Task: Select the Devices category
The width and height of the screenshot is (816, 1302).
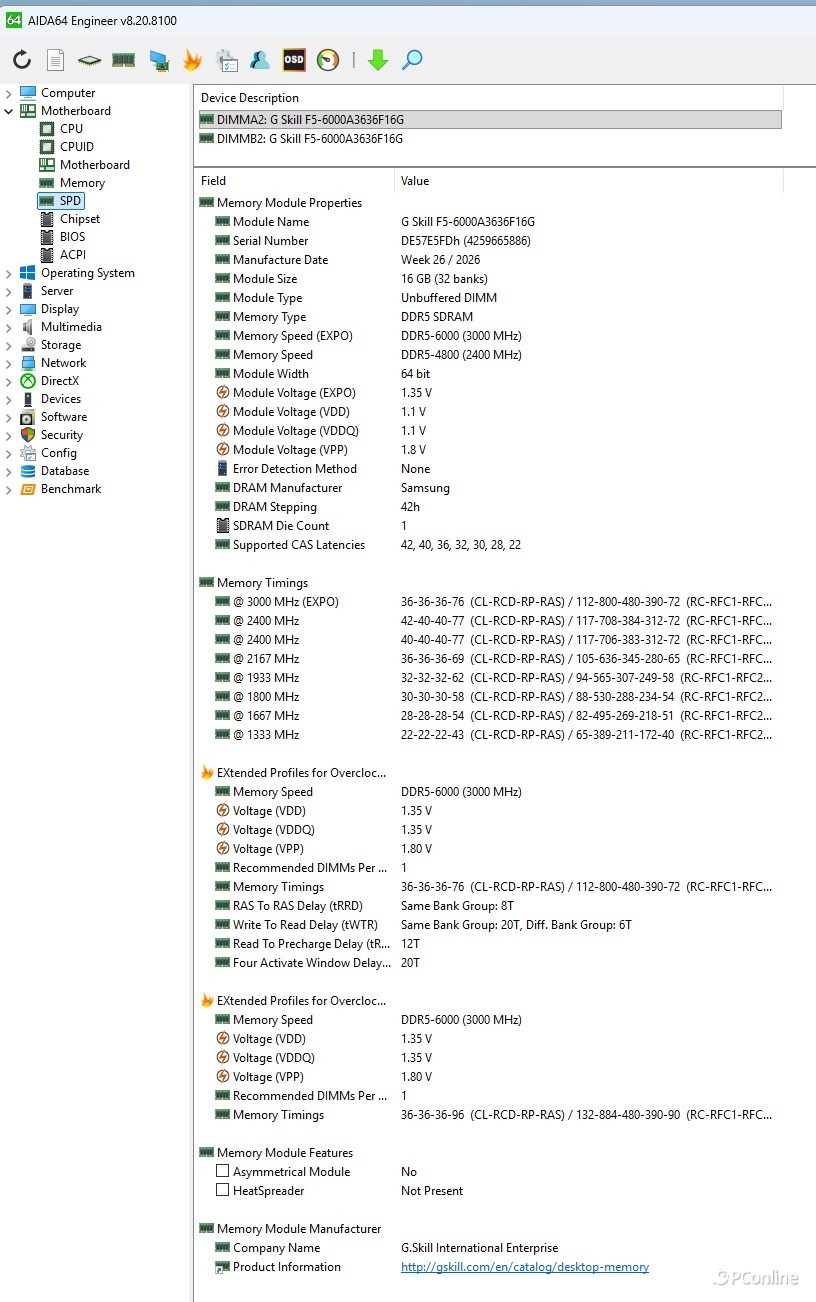Action: [x=61, y=398]
